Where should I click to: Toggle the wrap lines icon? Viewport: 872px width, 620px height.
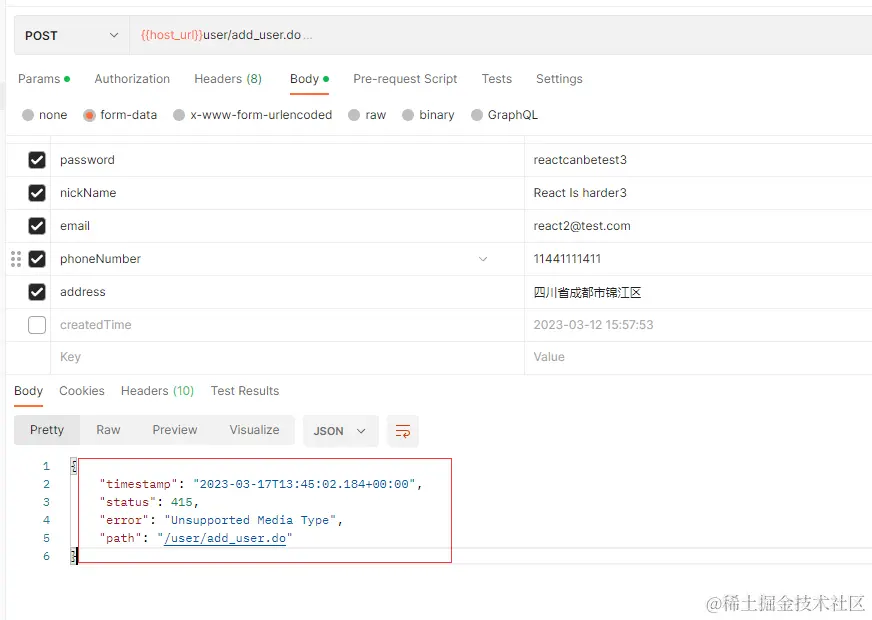point(403,431)
